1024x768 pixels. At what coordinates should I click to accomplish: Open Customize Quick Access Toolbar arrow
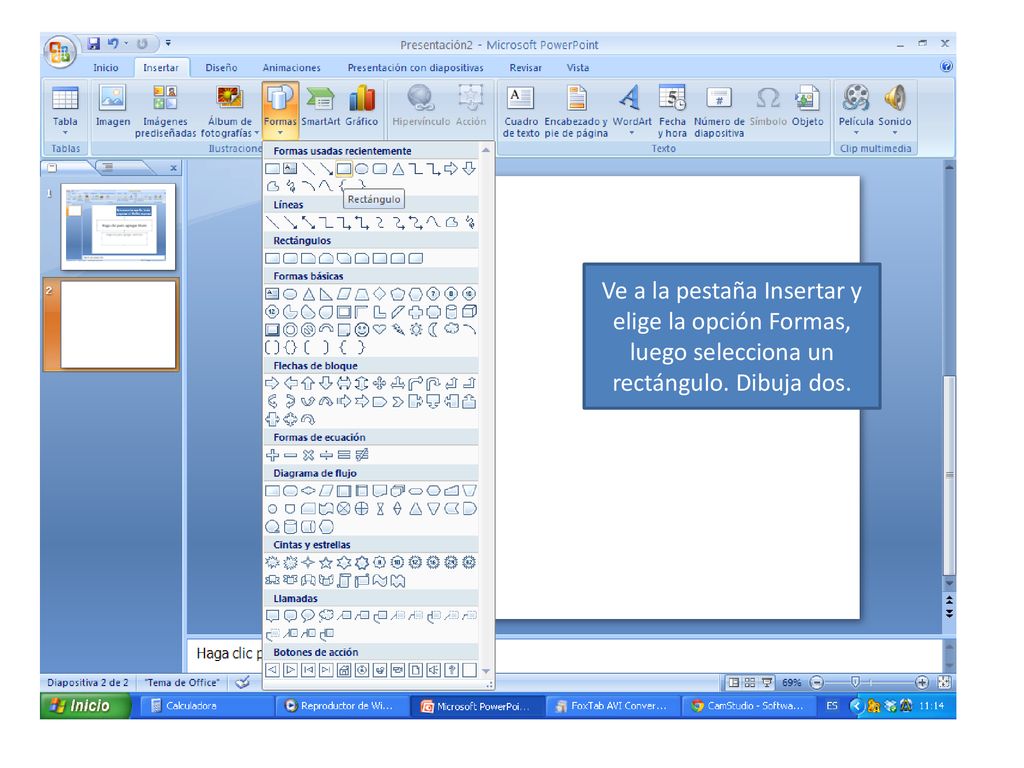click(x=168, y=43)
